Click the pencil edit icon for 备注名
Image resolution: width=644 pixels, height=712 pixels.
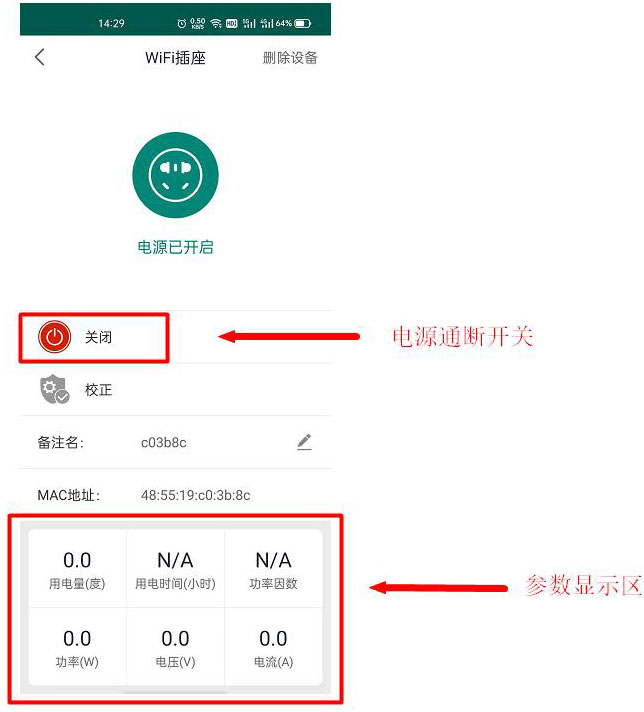click(304, 442)
